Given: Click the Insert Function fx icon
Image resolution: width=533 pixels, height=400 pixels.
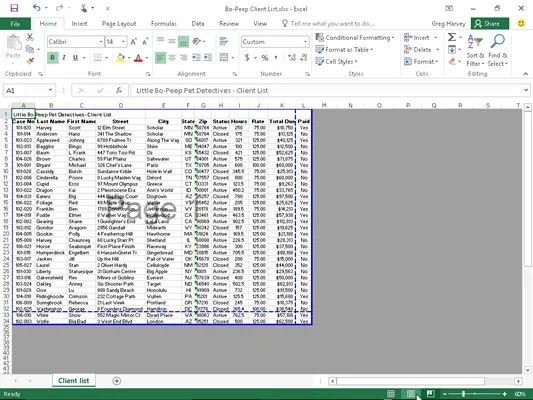Looking at the screenshot, I should point(119,90).
